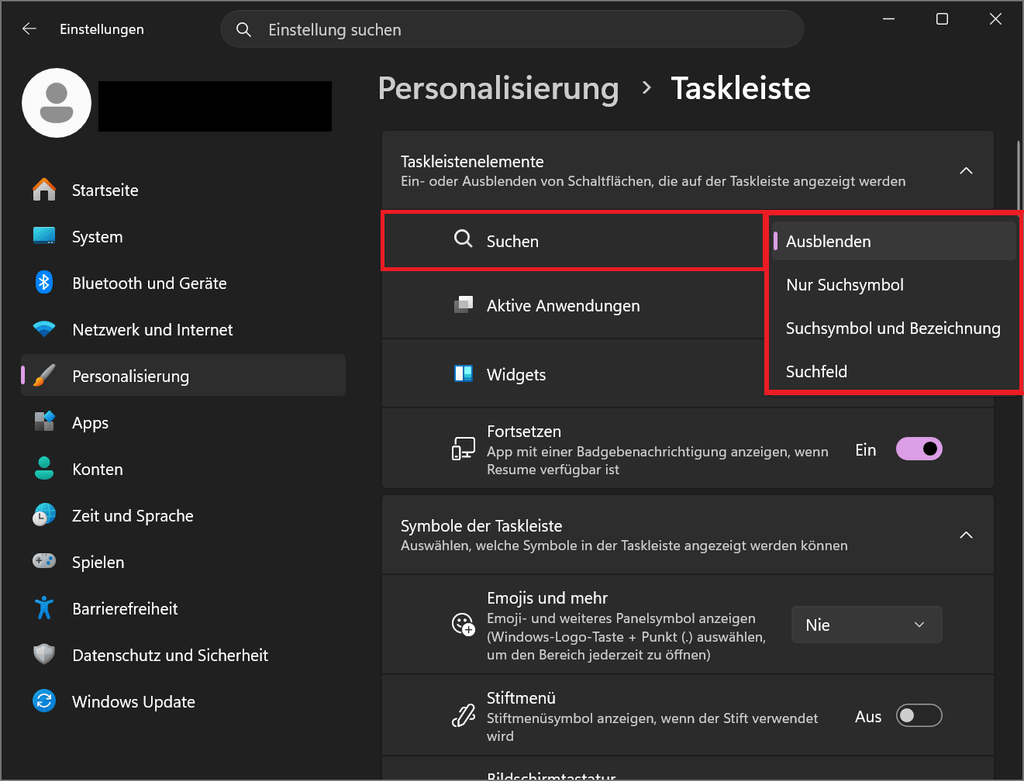Click the Emojis und mehr smiley icon
This screenshot has height=781, width=1024.
[463, 625]
